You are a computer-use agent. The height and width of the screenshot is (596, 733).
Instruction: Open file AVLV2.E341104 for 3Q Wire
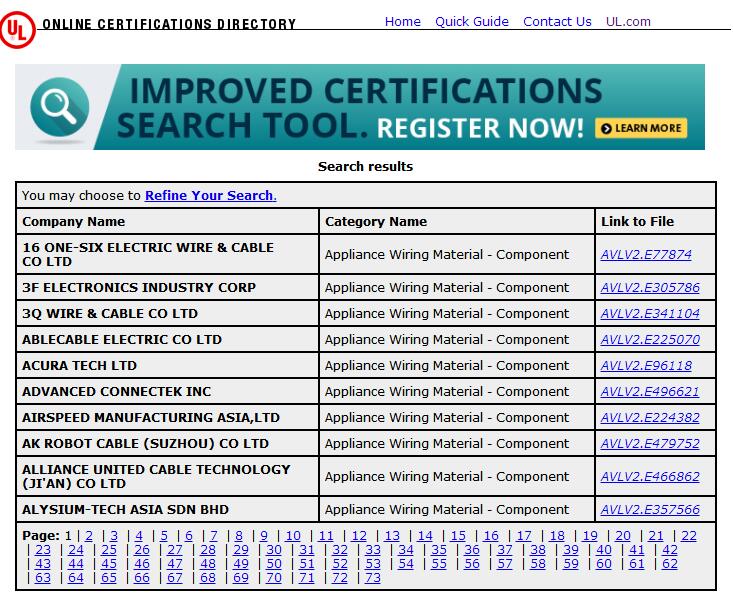click(x=650, y=314)
